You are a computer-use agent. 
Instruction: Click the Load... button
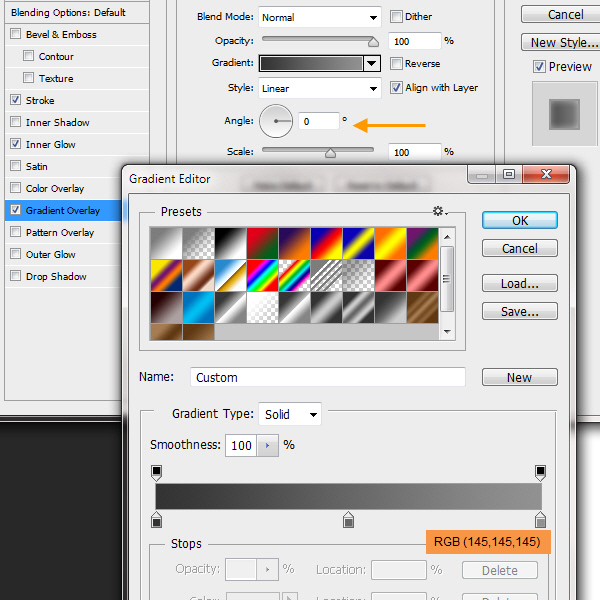519,284
